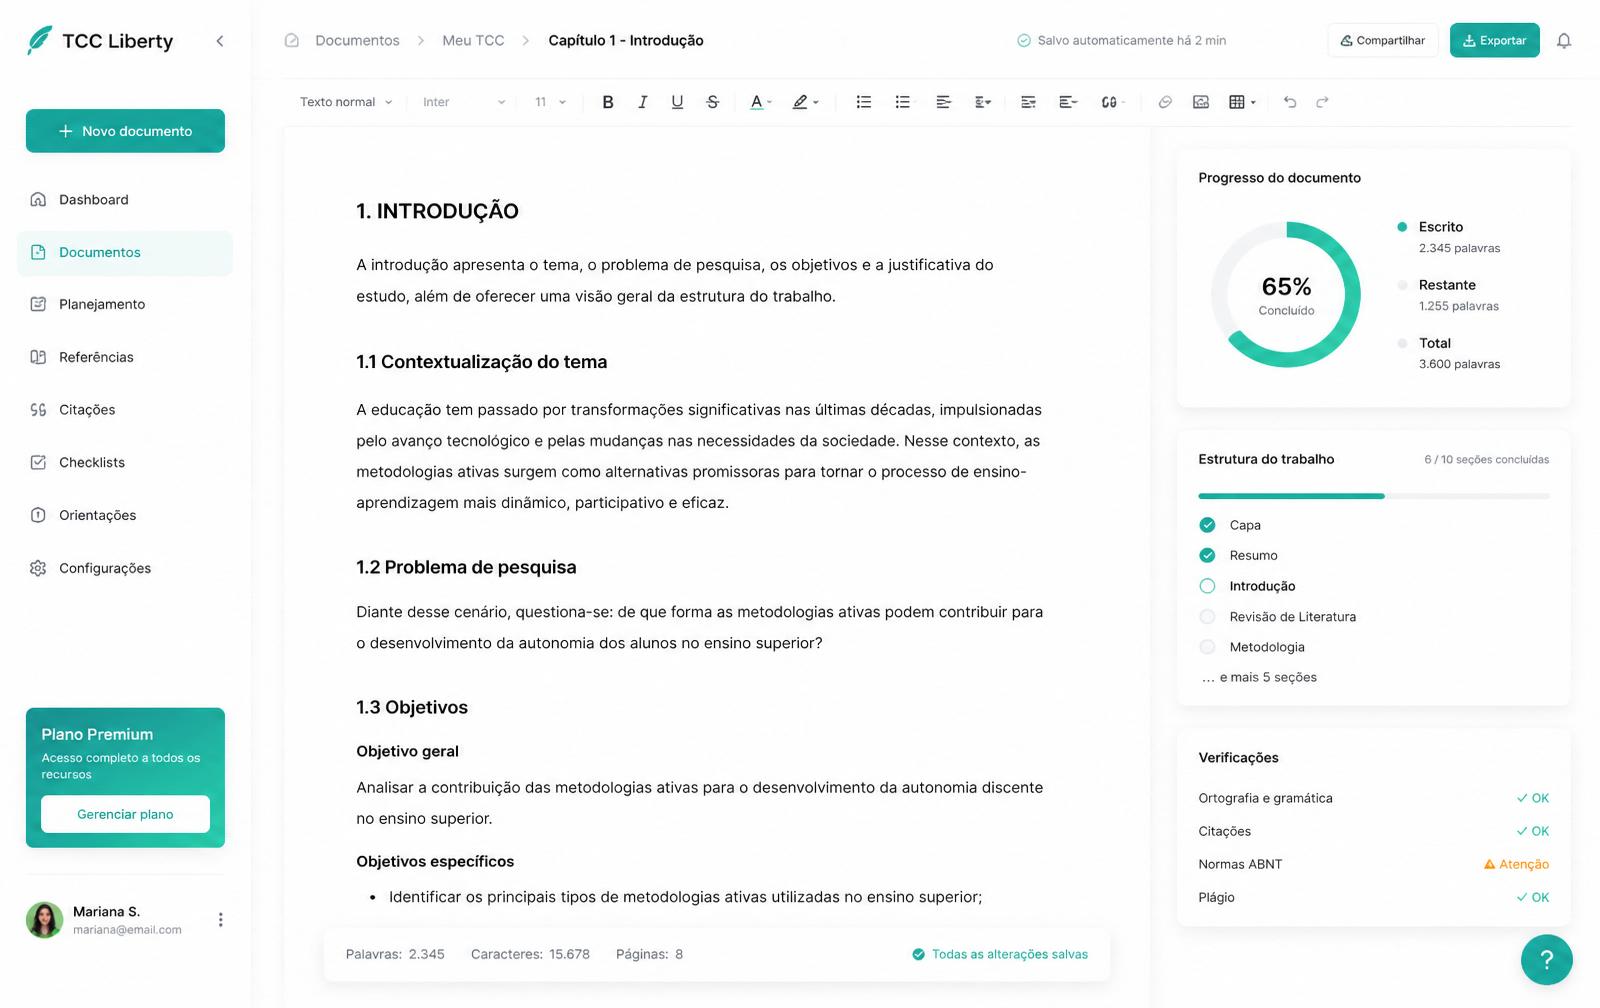Navigate to Documentos breadcrumb link
1600x1008 pixels.
[x=357, y=41]
